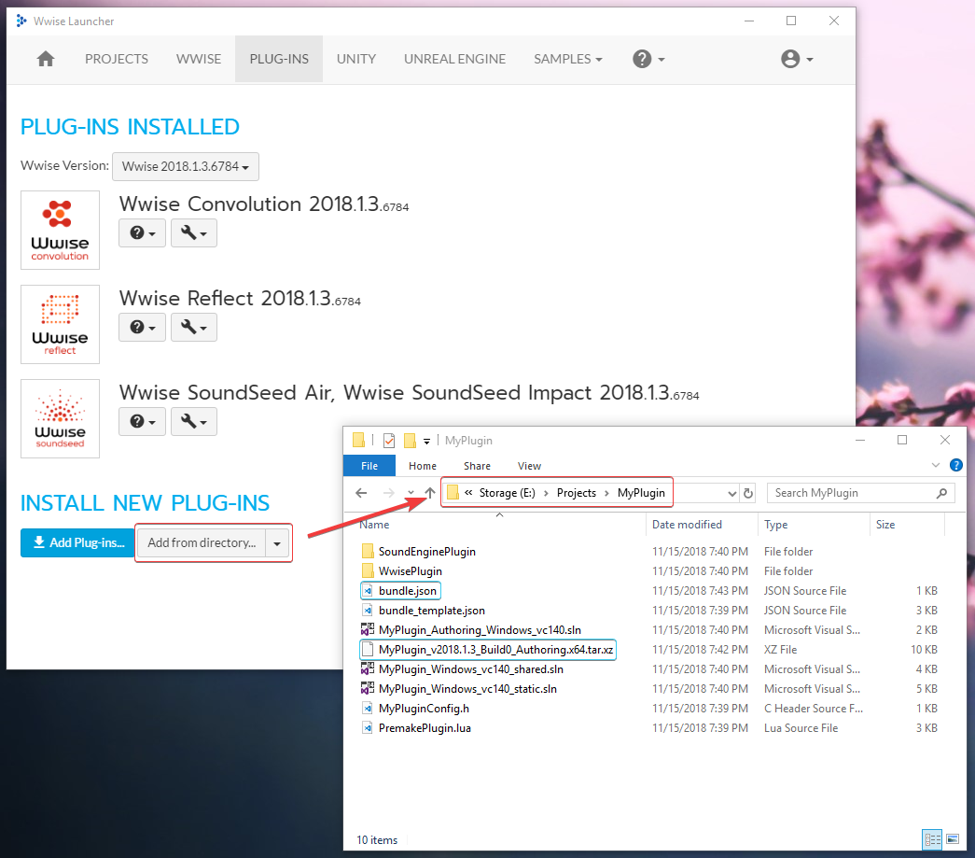Click the Properties quick access icon

click(389, 440)
